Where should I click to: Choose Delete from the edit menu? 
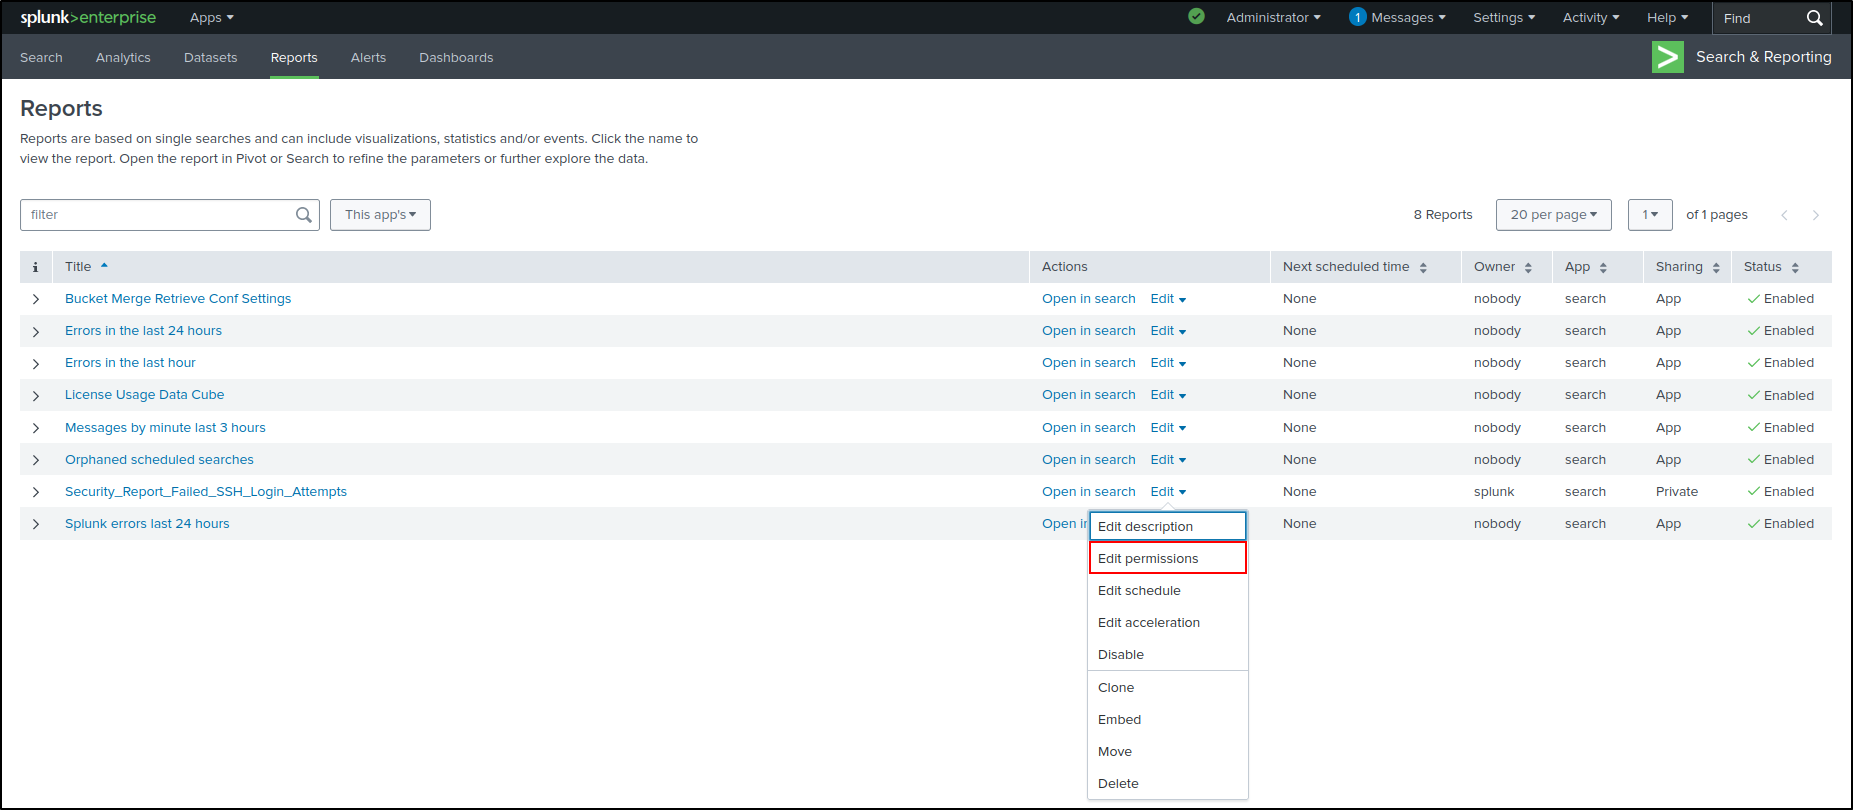coord(1168,784)
